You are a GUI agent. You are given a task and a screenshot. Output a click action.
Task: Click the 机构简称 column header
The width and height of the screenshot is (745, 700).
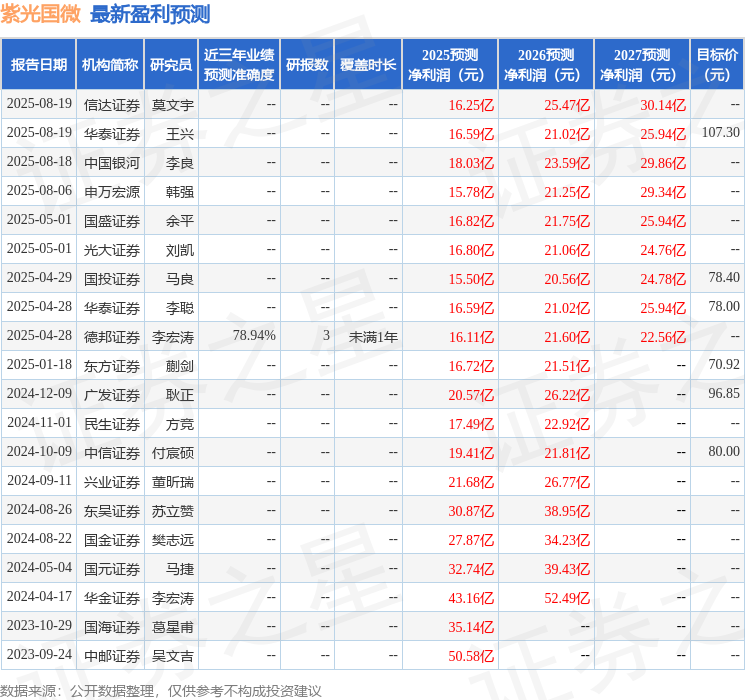click(x=110, y=65)
